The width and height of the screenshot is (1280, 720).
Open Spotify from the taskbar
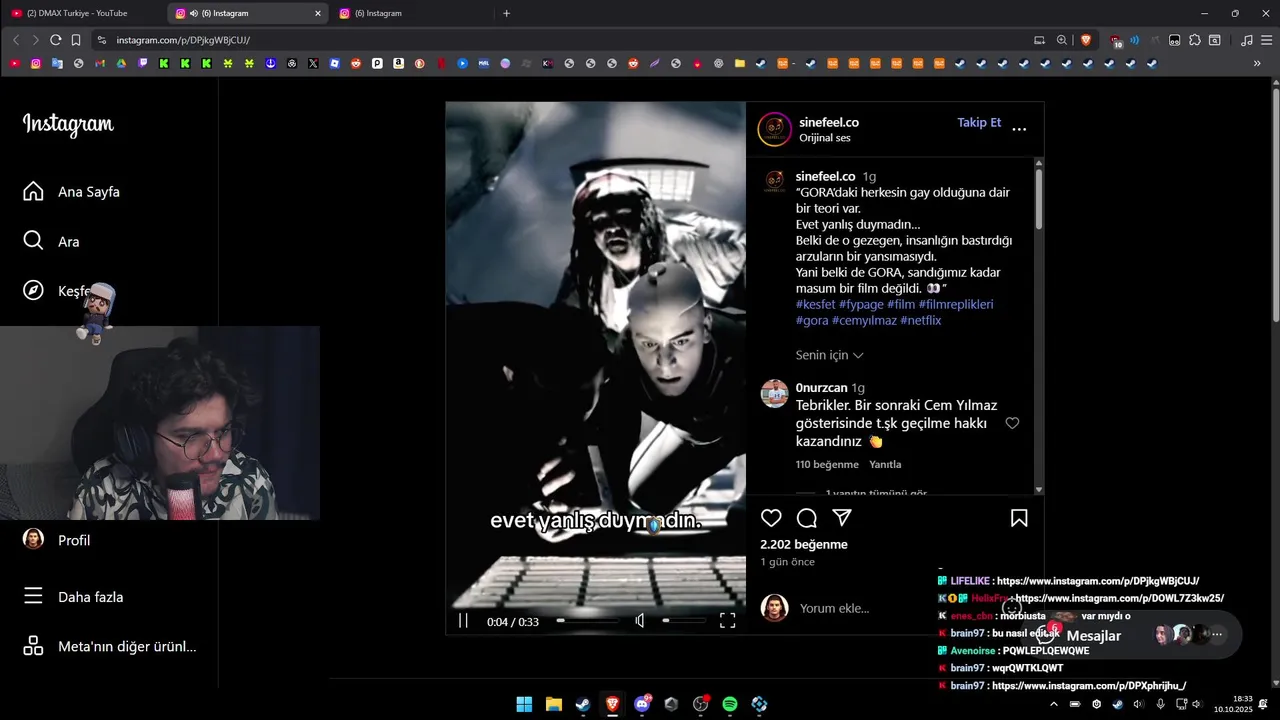[730, 704]
